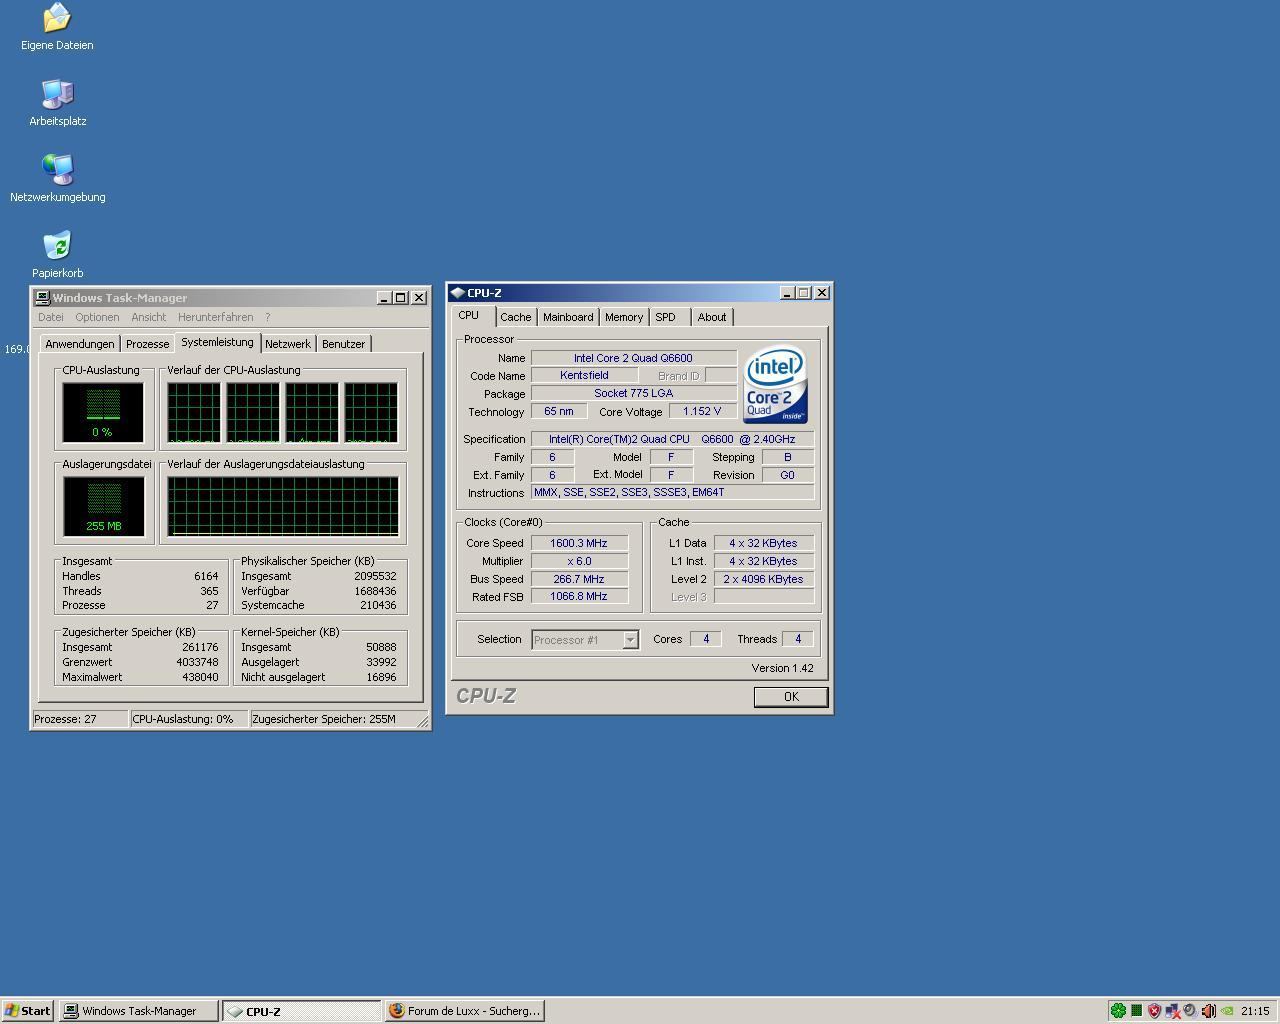Screen dimensions: 1280x1024
Task: Click the Core Voltage value 1.152 V
Action: coord(702,412)
